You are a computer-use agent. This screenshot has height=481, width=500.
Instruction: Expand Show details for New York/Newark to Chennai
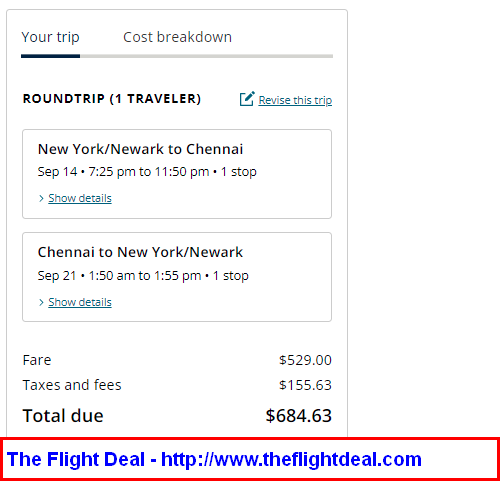[80, 198]
